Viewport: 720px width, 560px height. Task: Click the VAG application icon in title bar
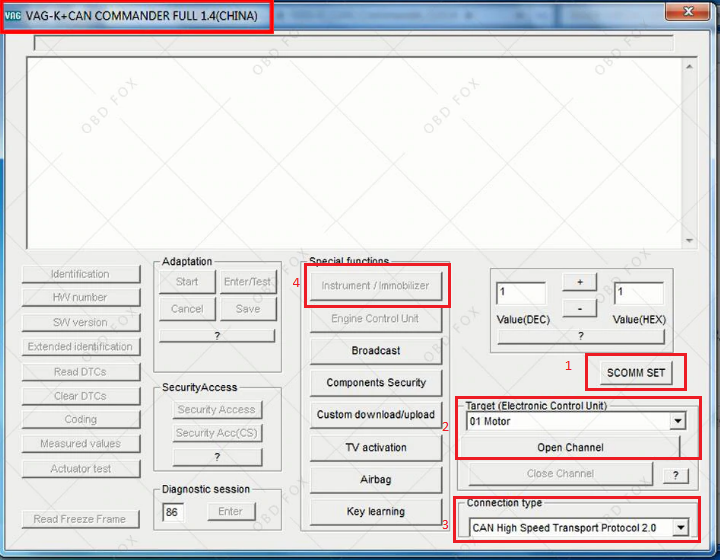click(x=13, y=16)
